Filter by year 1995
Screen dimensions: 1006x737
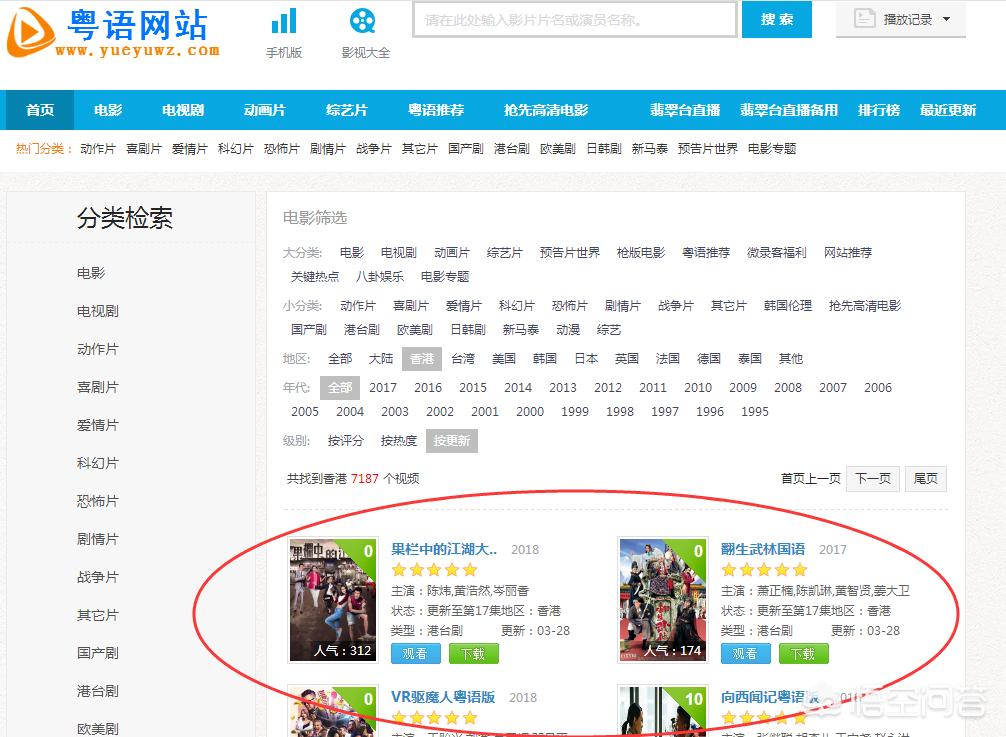pos(755,412)
